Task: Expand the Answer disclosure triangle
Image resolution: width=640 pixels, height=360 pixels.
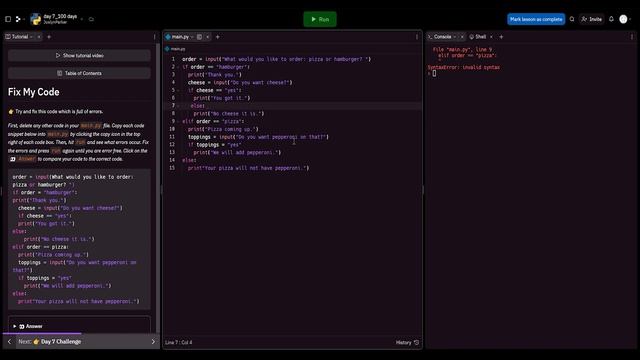Action: pos(15,326)
